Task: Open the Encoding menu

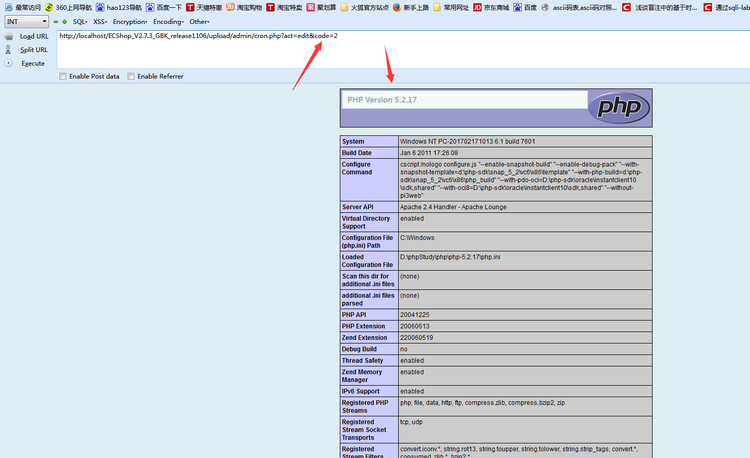Action: tap(169, 21)
